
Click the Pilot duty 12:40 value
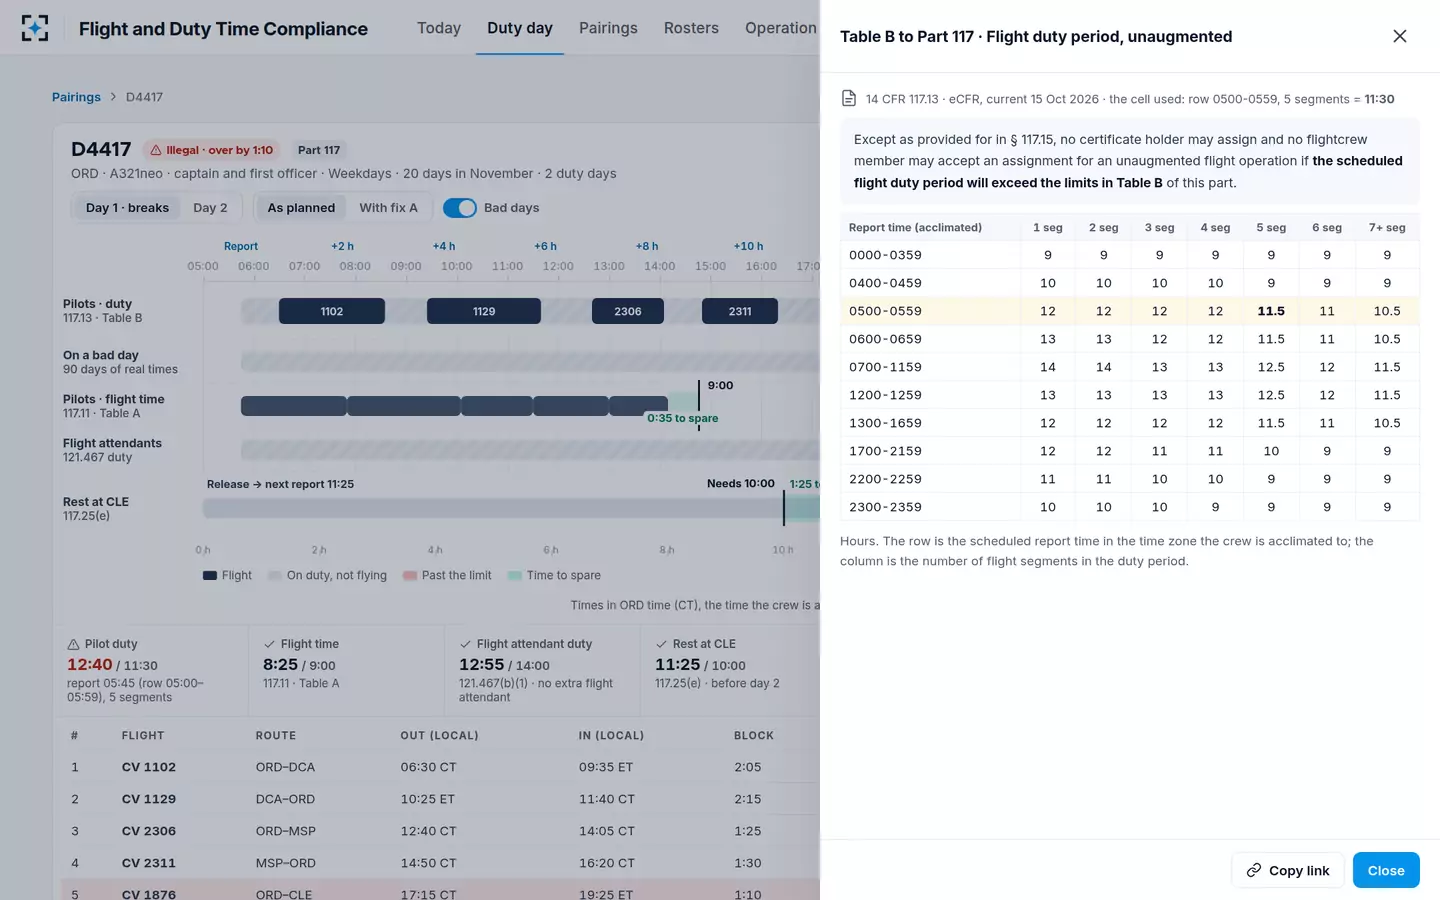tap(89, 665)
